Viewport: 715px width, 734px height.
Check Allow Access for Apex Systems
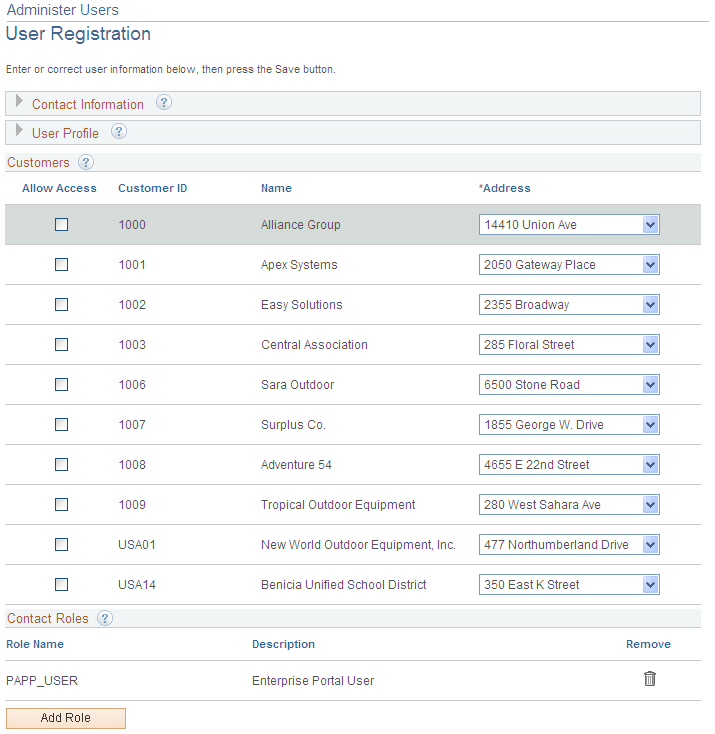coord(61,264)
